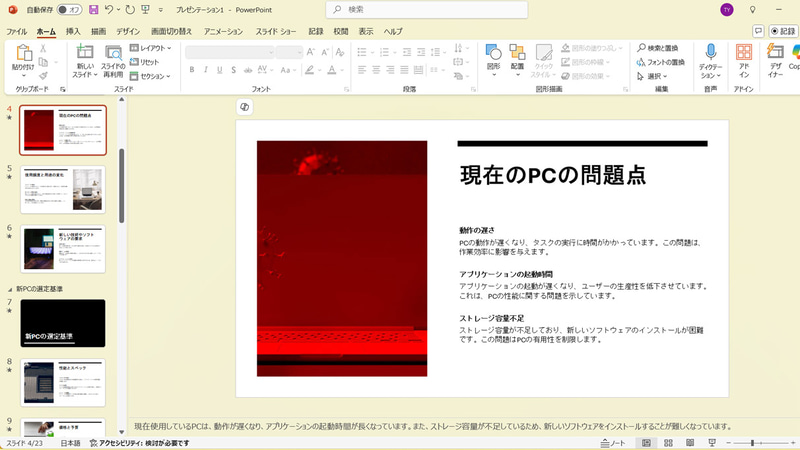Redo the last action
Image resolution: width=800 pixels, height=450 pixels.
click(130, 10)
